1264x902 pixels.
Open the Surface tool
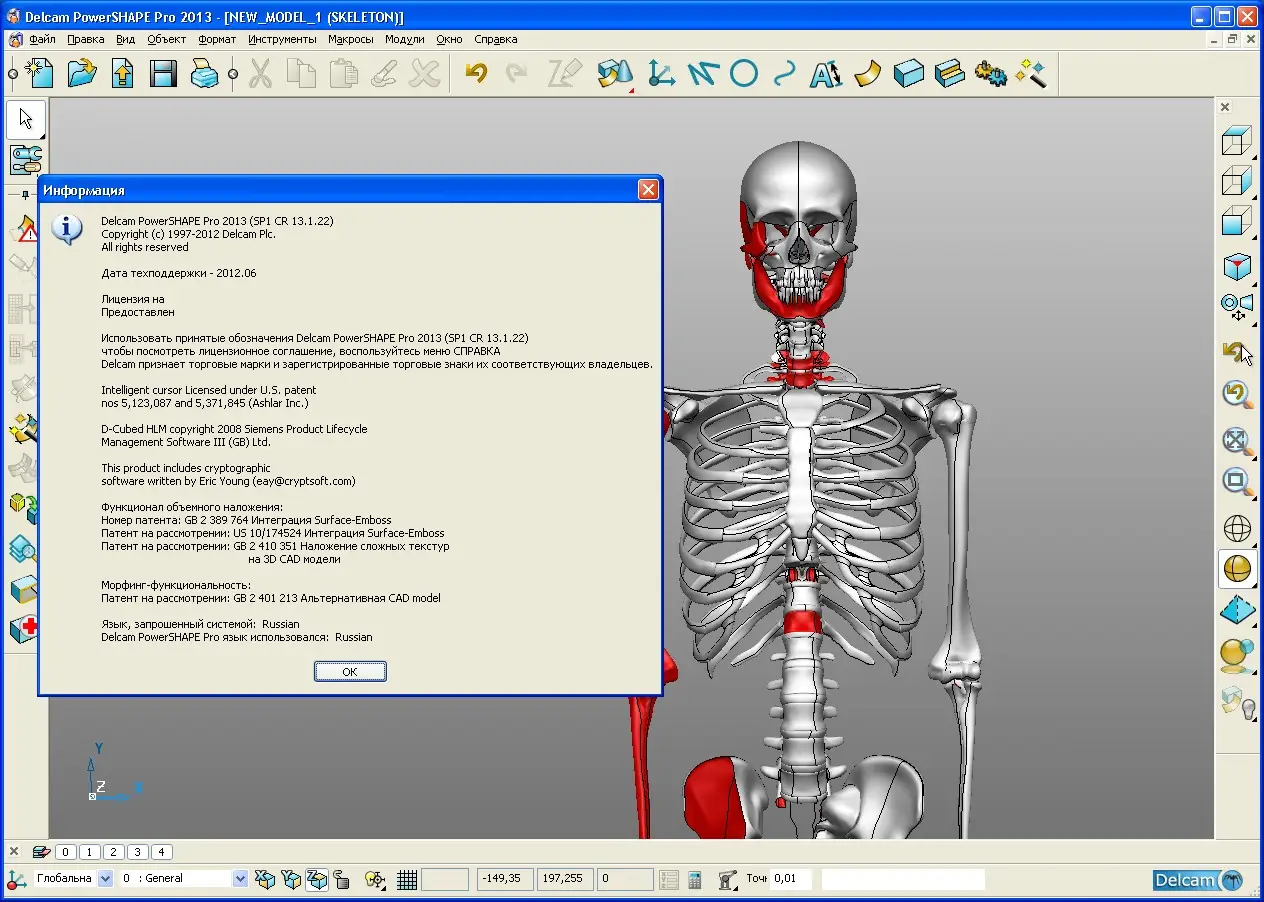pyautogui.click(x=867, y=74)
